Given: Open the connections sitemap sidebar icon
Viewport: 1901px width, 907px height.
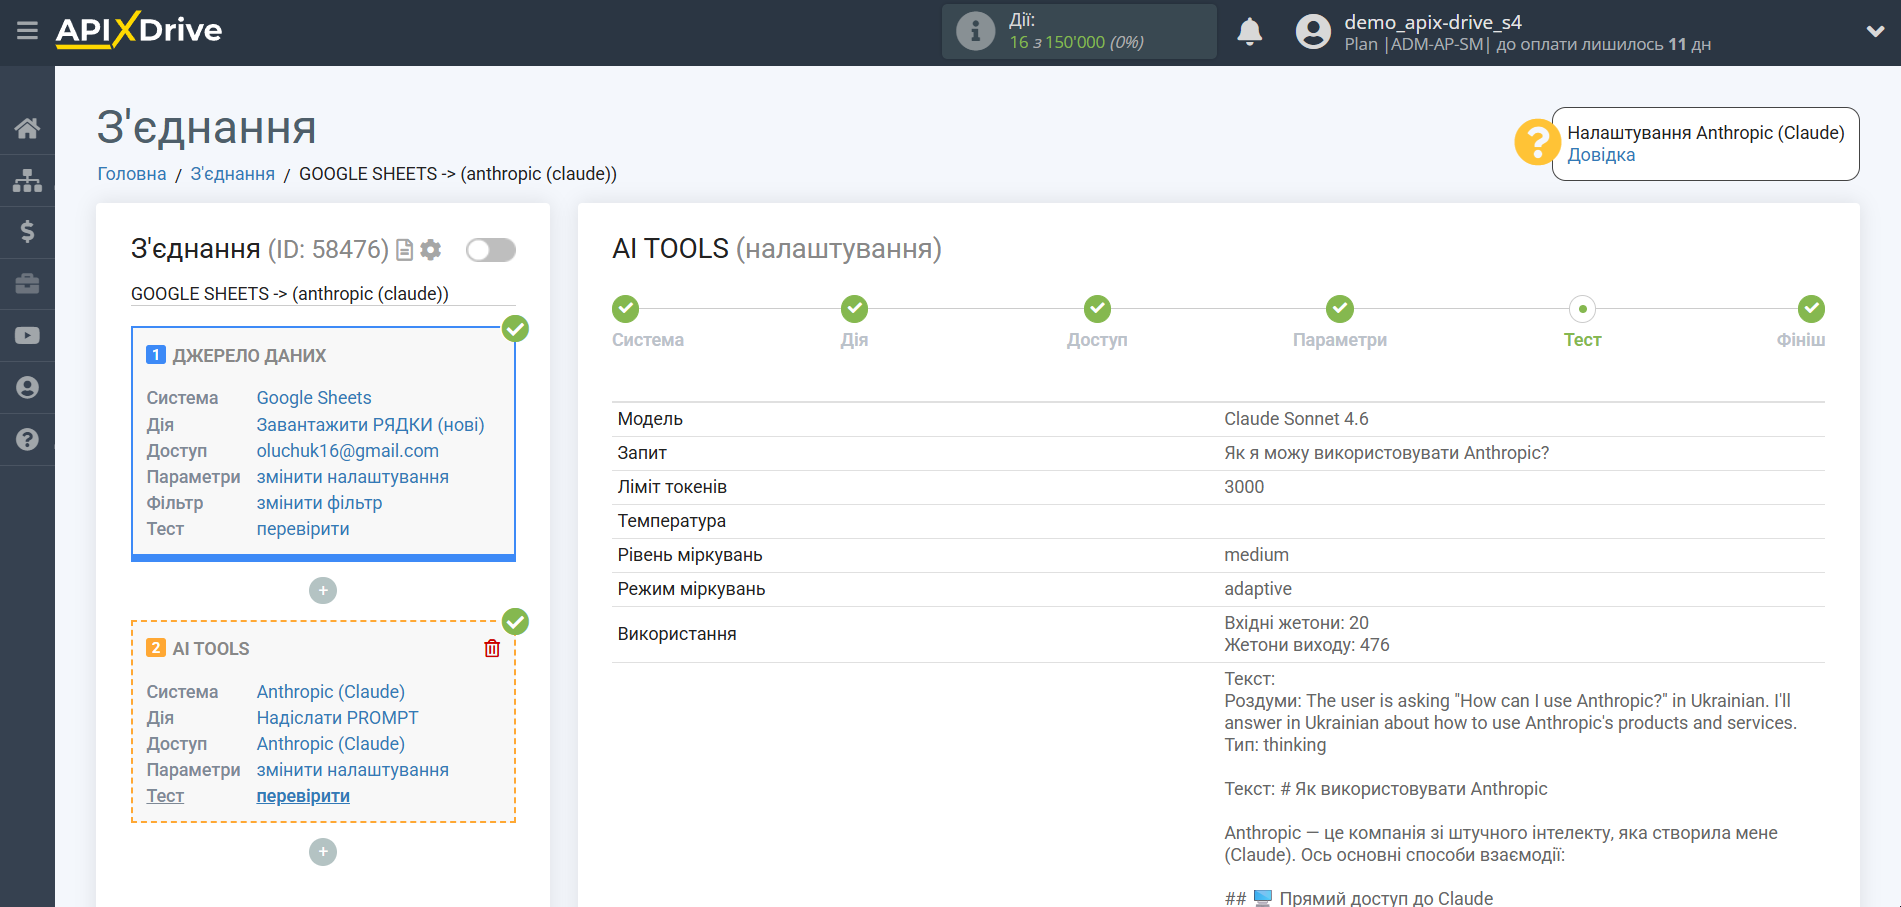Looking at the screenshot, I should (27, 180).
